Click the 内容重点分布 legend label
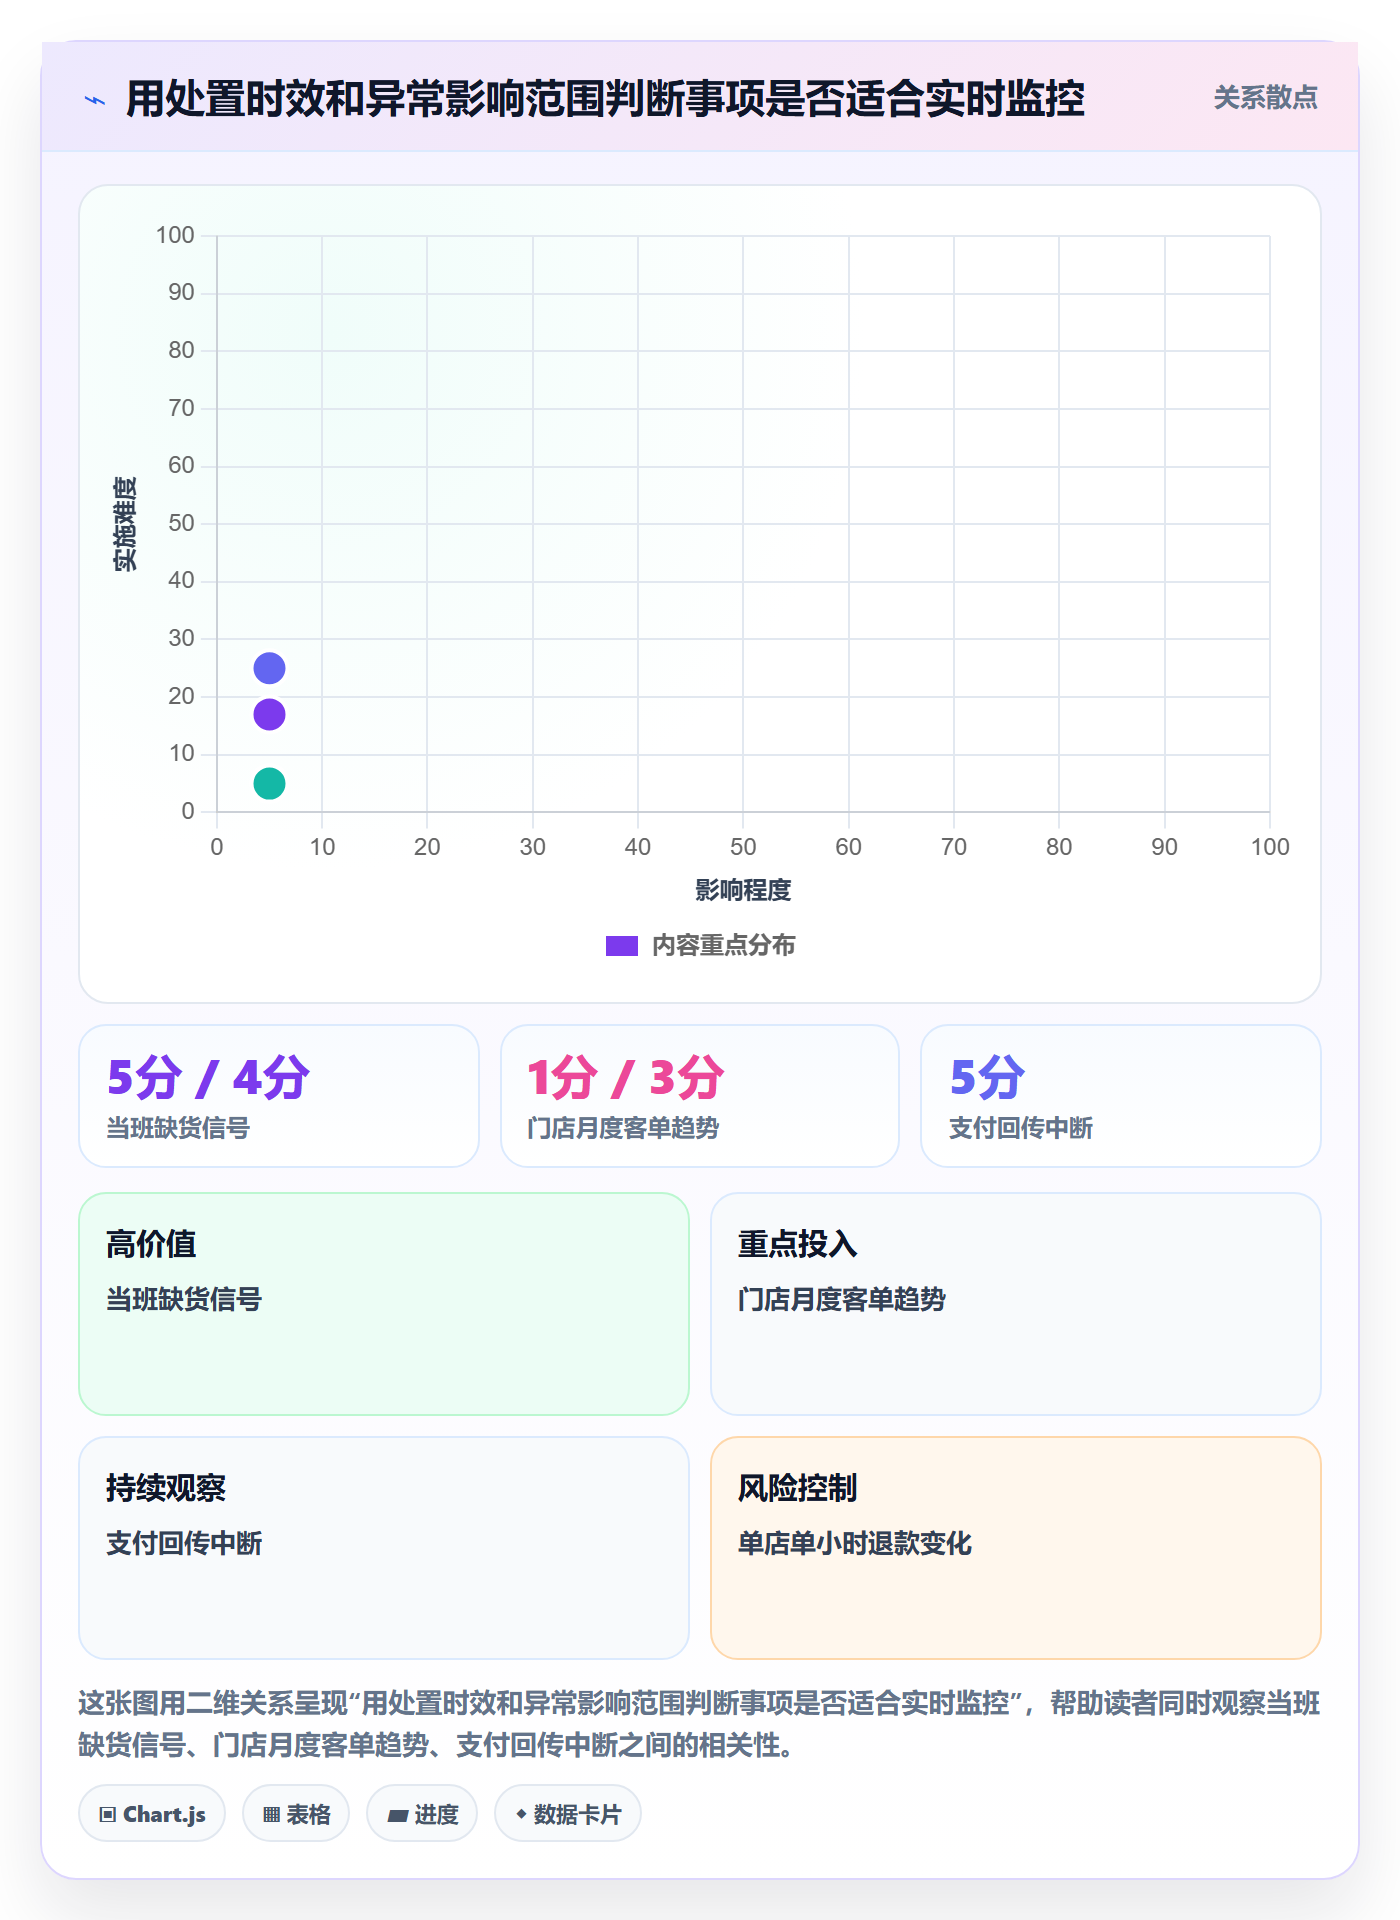The height and width of the screenshot is (1920, 1400). click(x=723, y=946)
